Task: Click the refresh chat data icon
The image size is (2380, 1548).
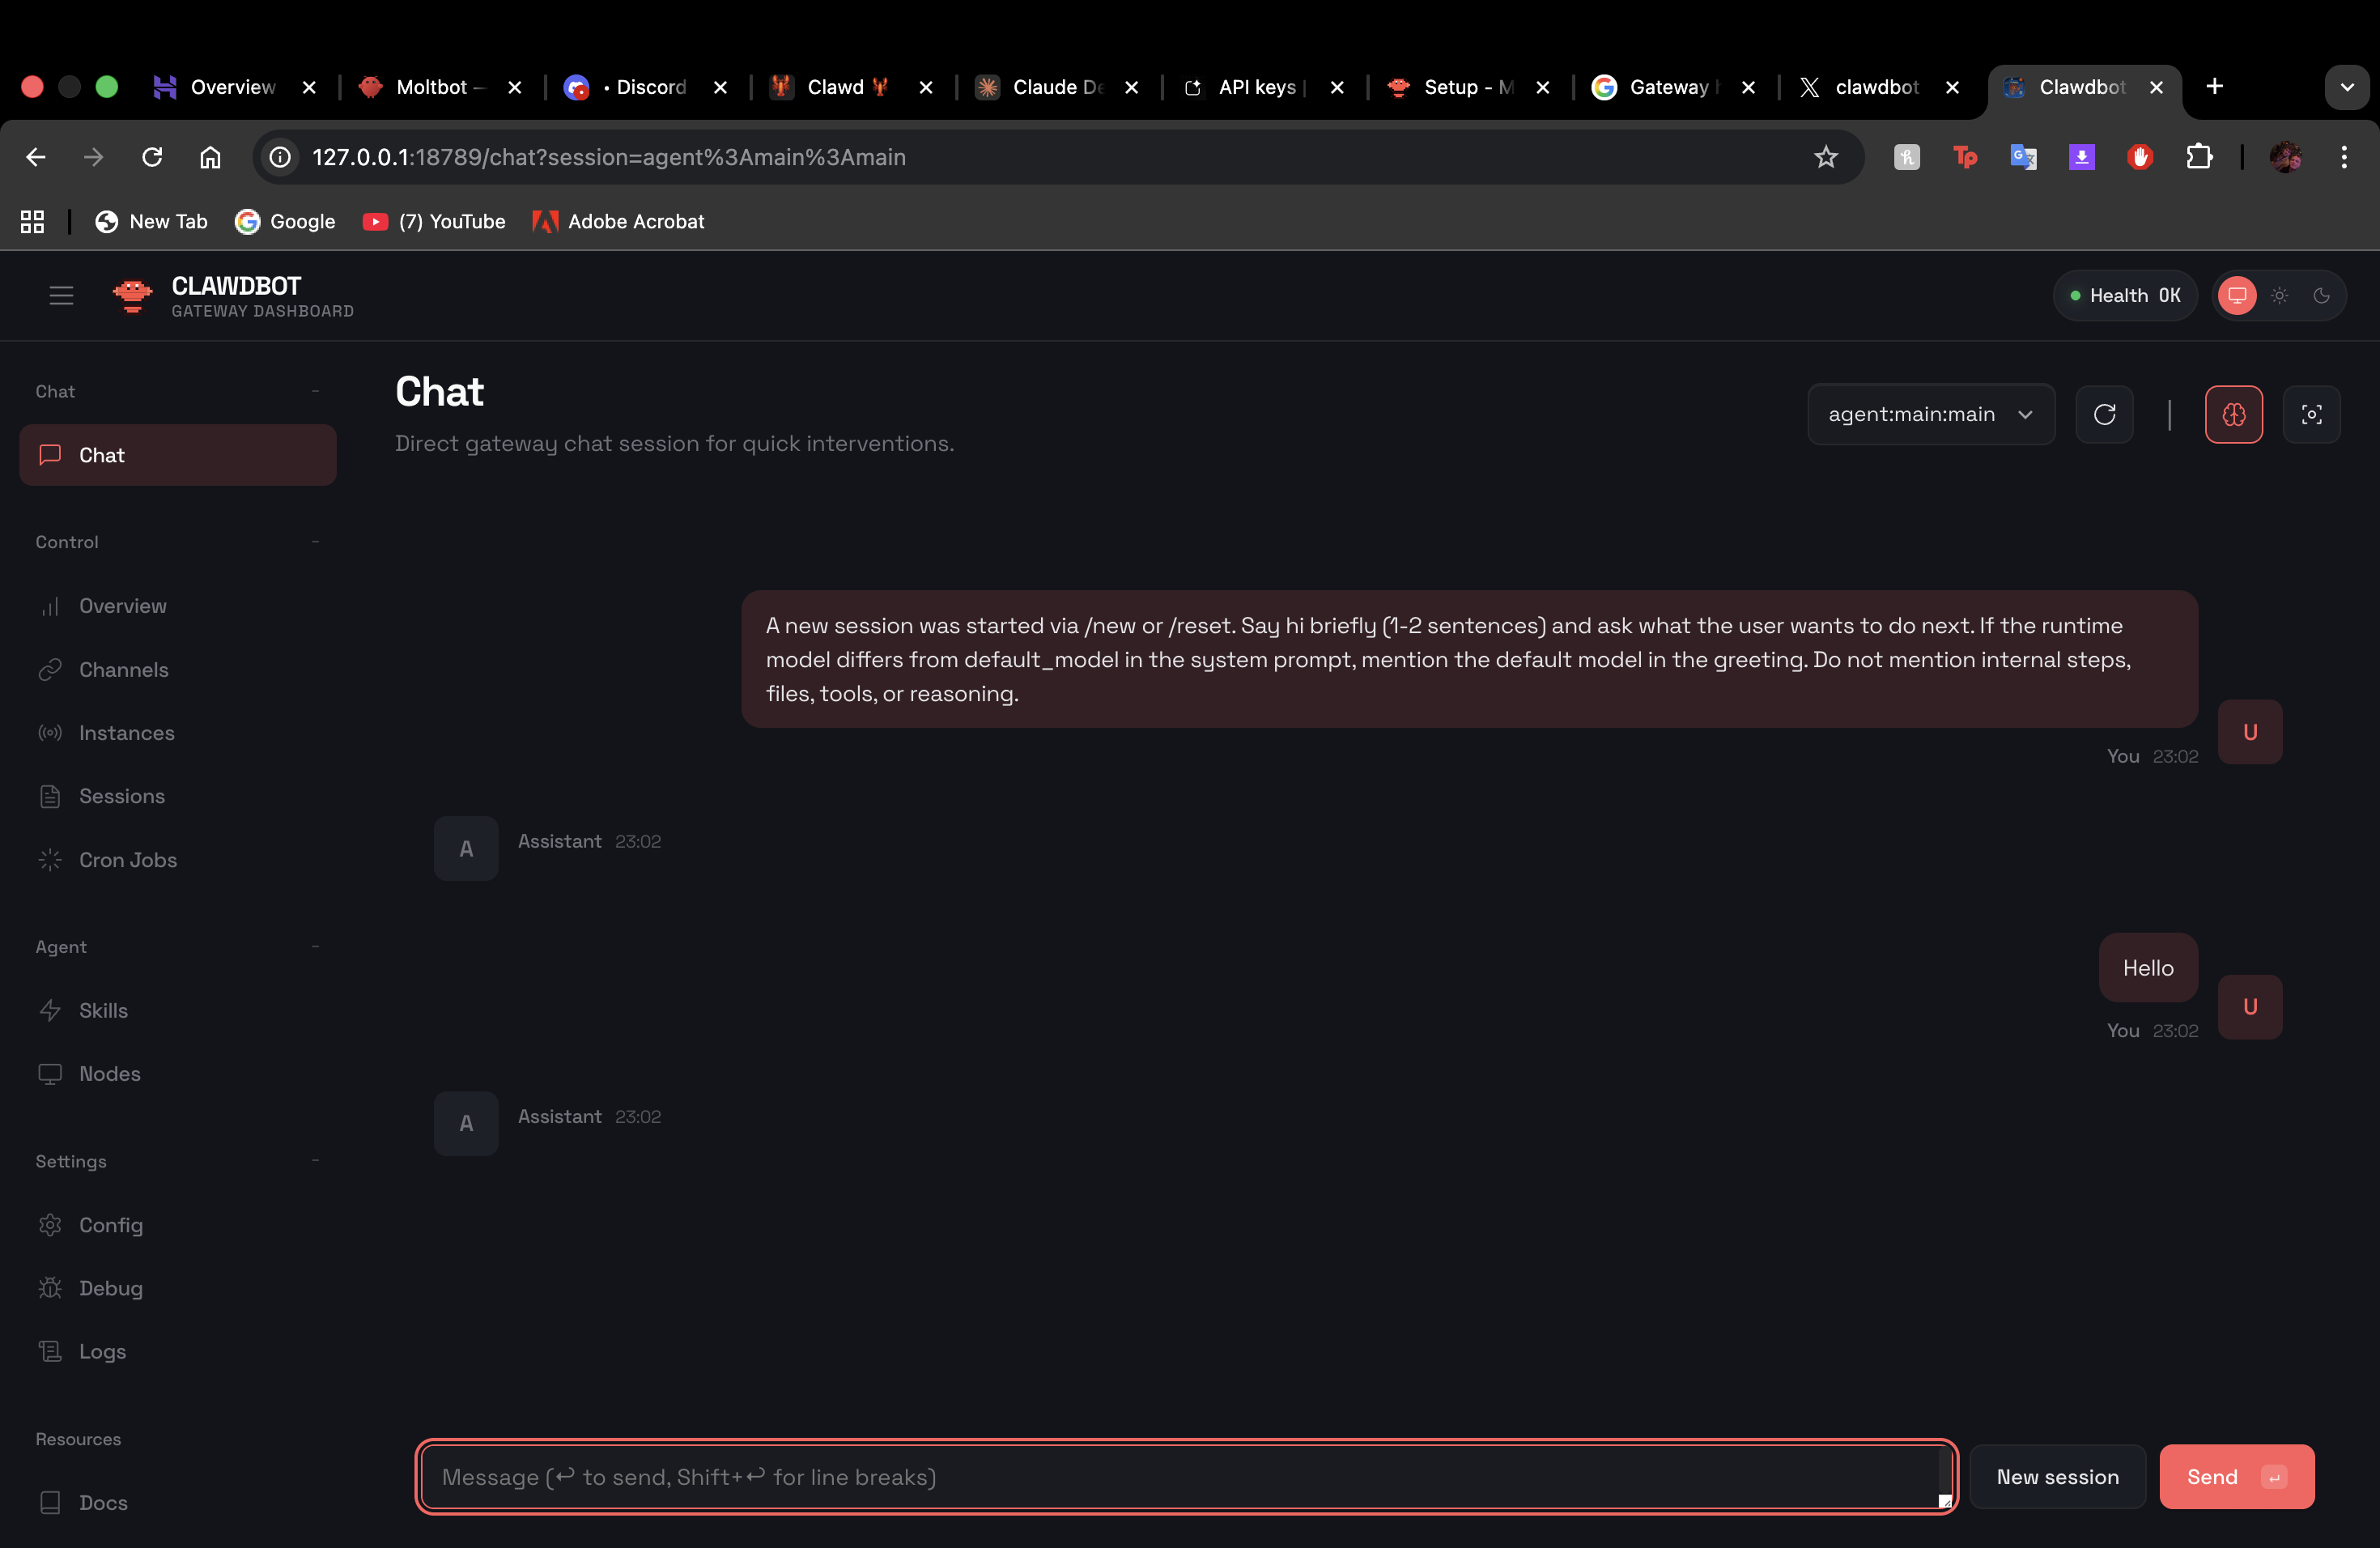Action: click(2104, 414)
